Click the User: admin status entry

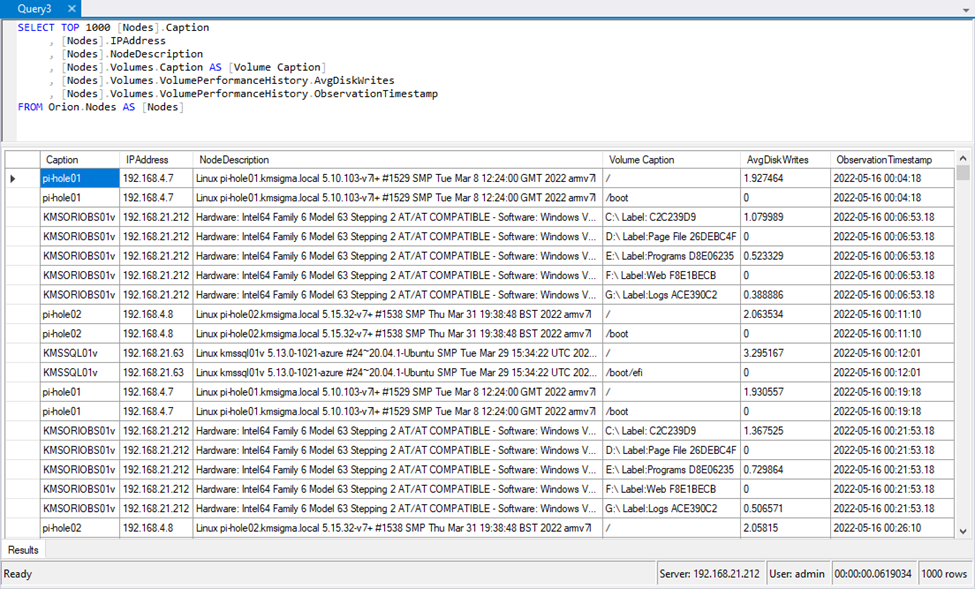[797, 573]
